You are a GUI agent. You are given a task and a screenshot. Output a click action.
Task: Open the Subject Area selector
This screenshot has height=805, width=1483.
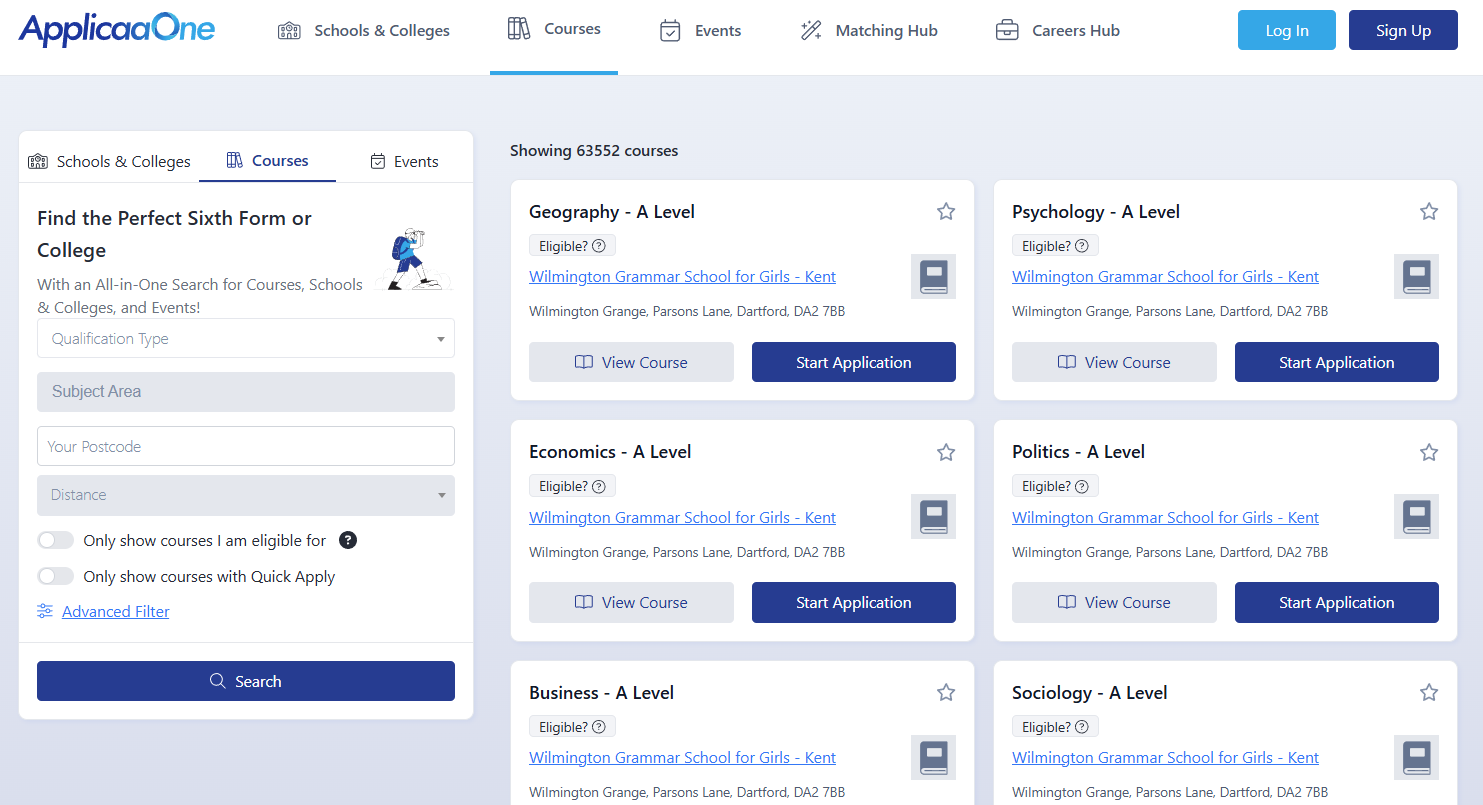(x=245, y=391)
